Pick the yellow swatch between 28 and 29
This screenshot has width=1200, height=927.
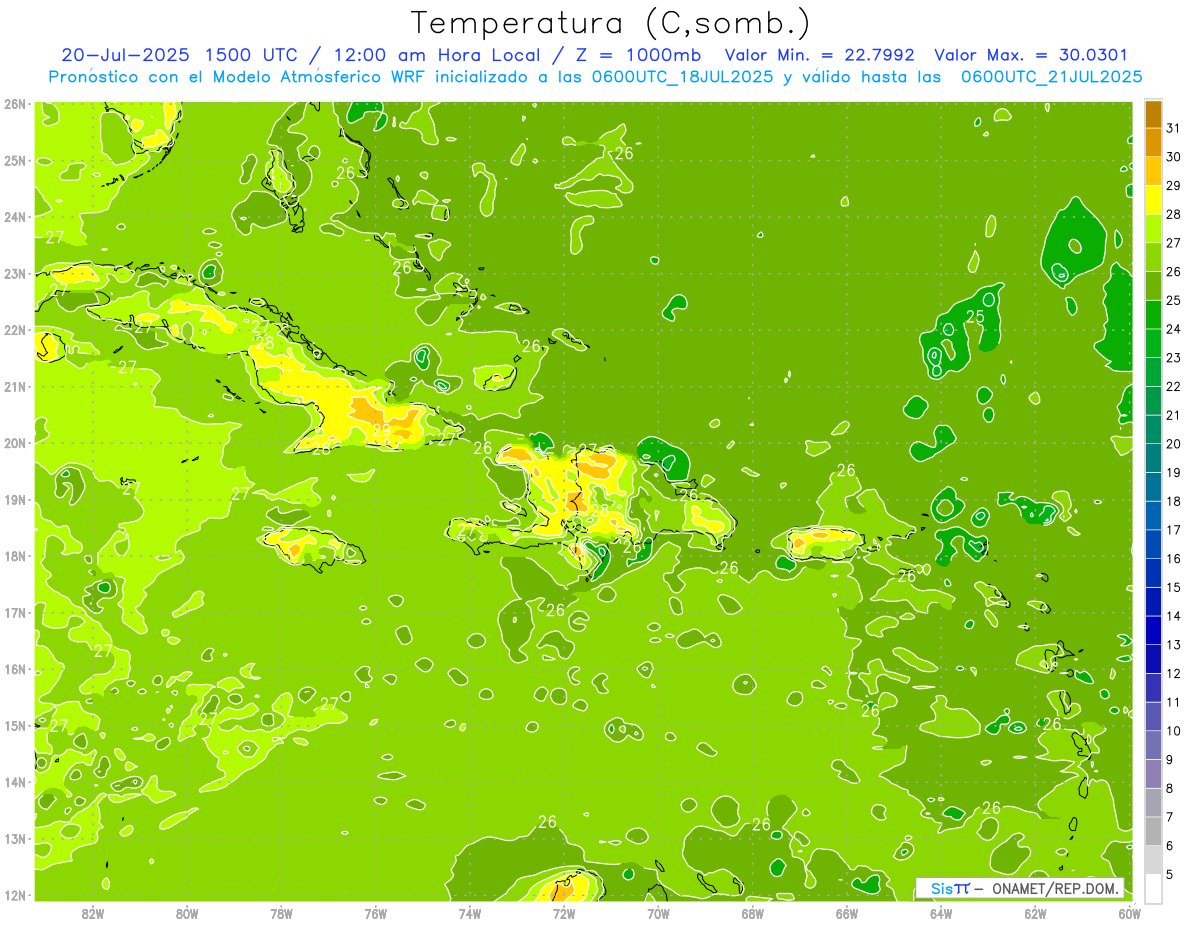pos(1153,200)
